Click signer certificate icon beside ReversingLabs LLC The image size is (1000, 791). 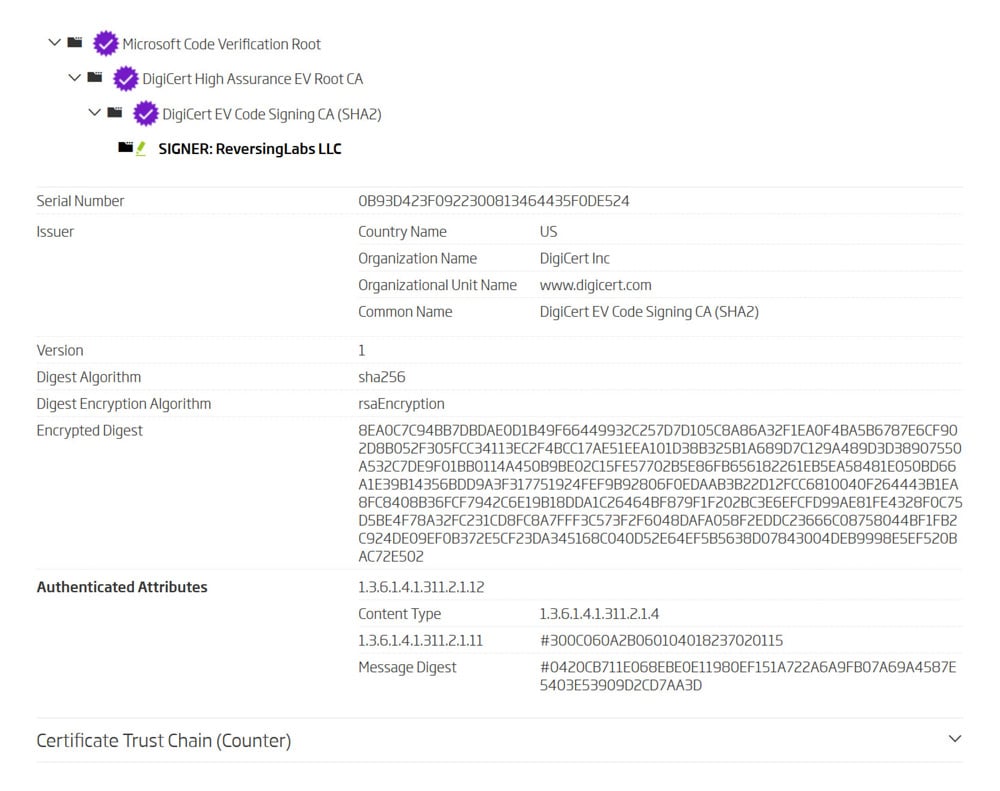pos(133,148)
